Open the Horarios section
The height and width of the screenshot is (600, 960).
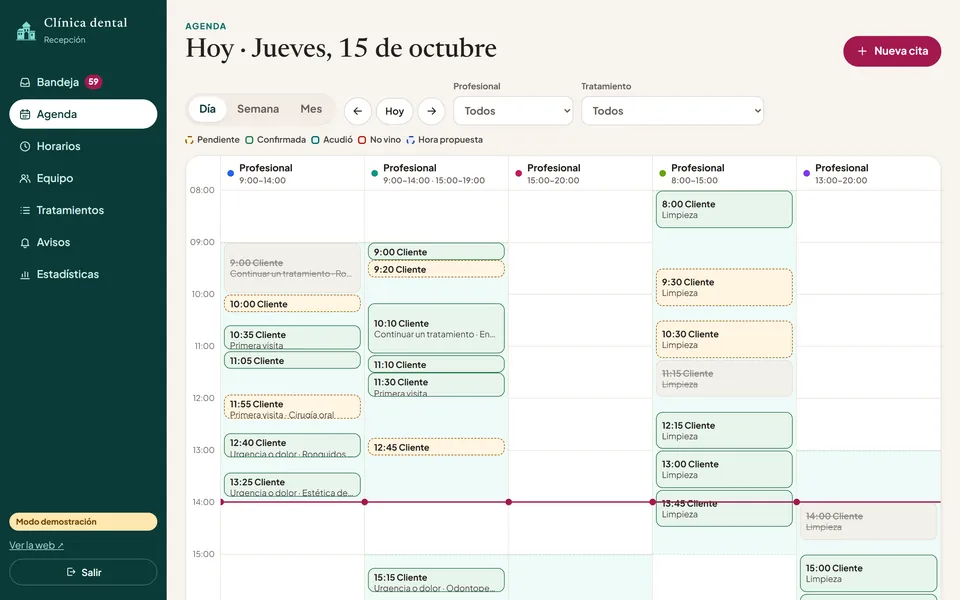tap(83, 146)
